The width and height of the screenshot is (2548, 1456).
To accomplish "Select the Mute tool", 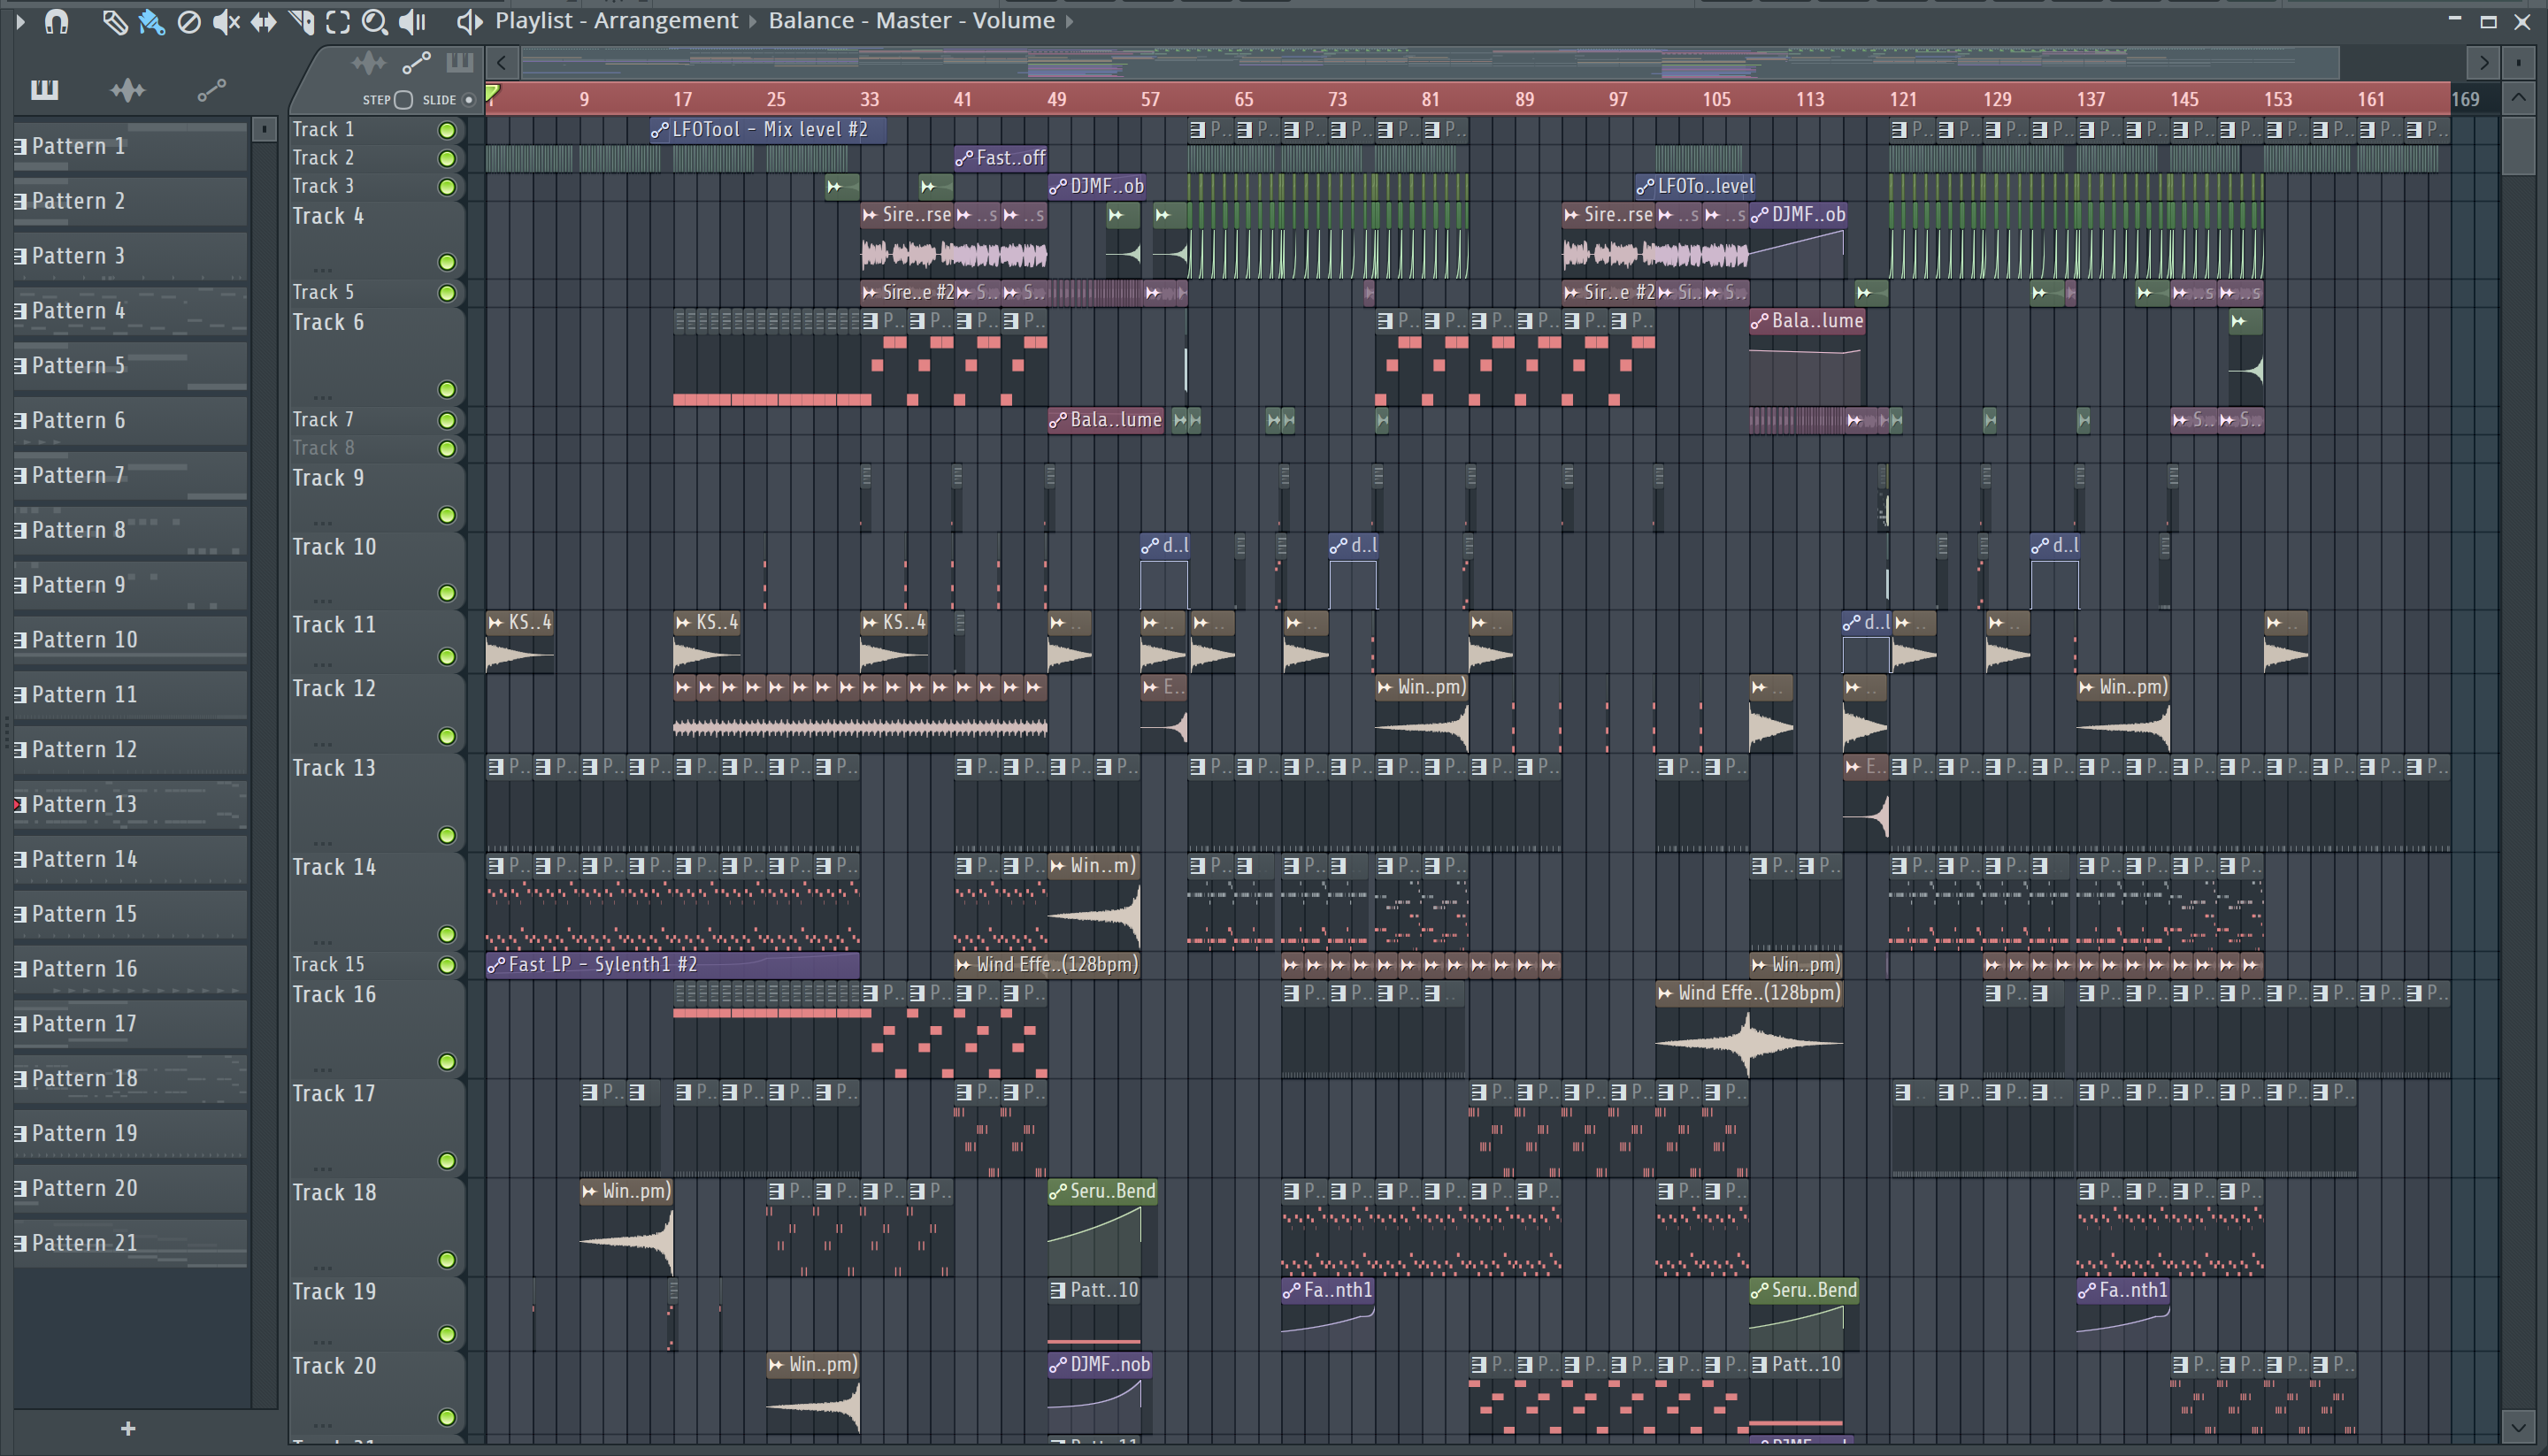I will click(226, 22).
